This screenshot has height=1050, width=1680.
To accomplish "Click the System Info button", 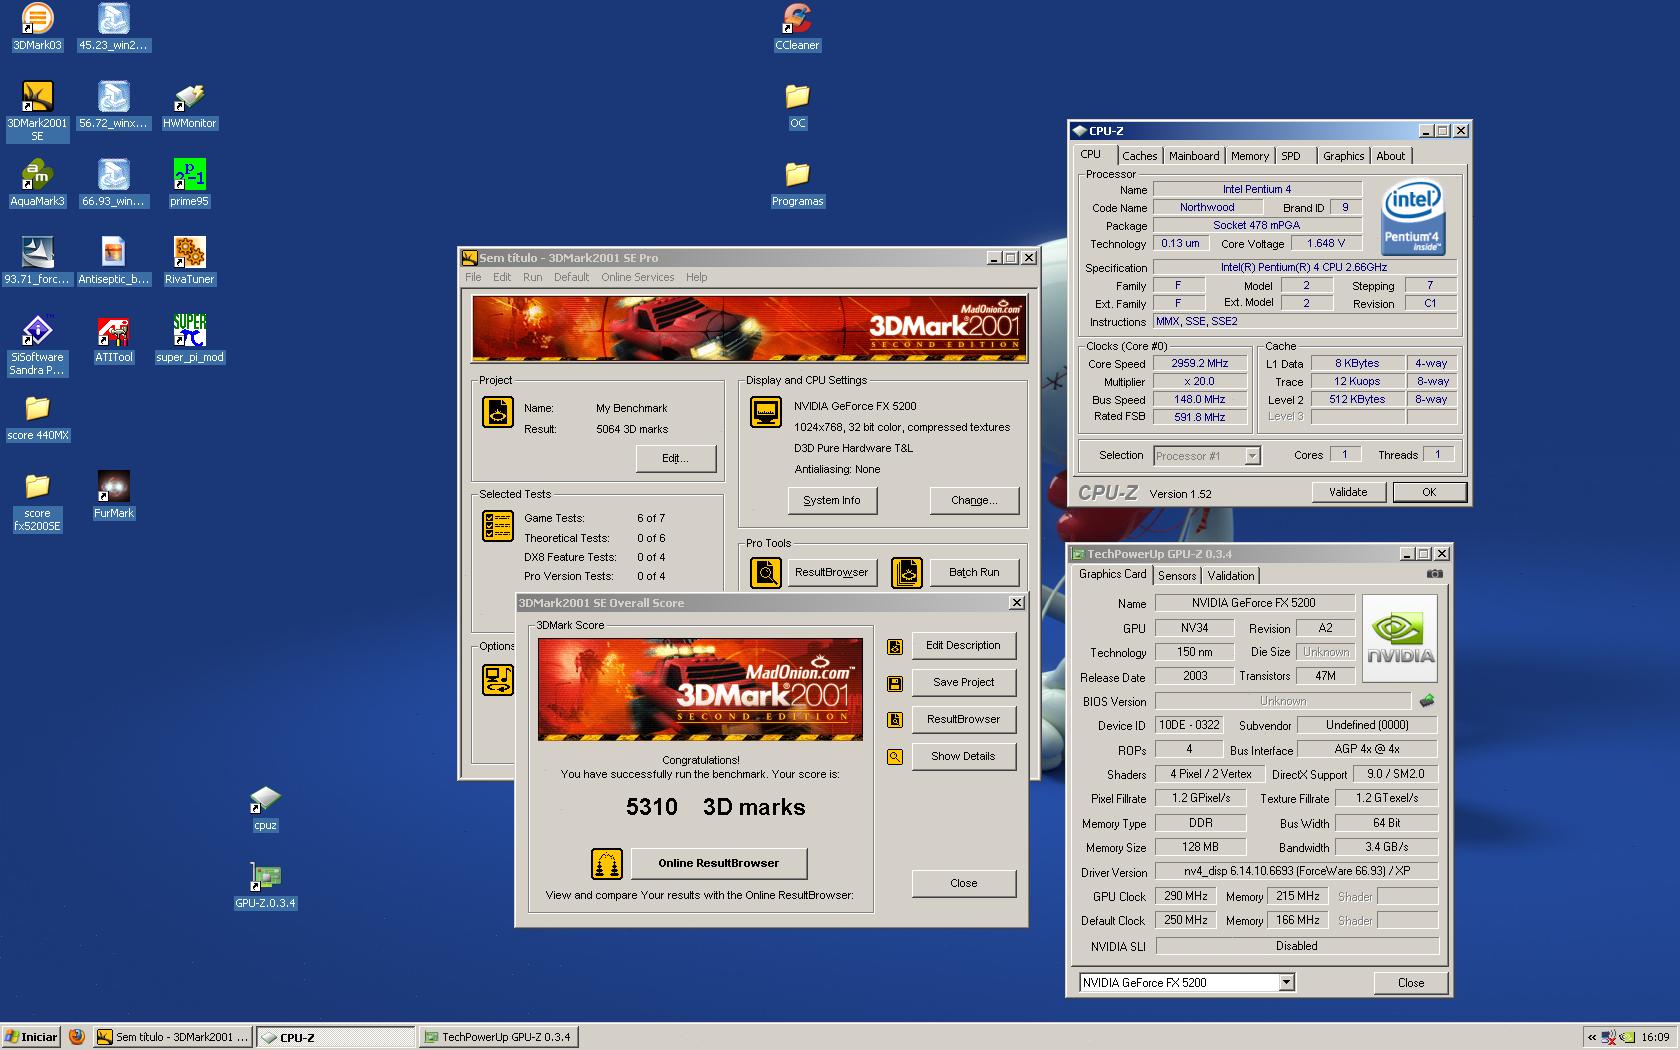I will (x=832, y=500).
